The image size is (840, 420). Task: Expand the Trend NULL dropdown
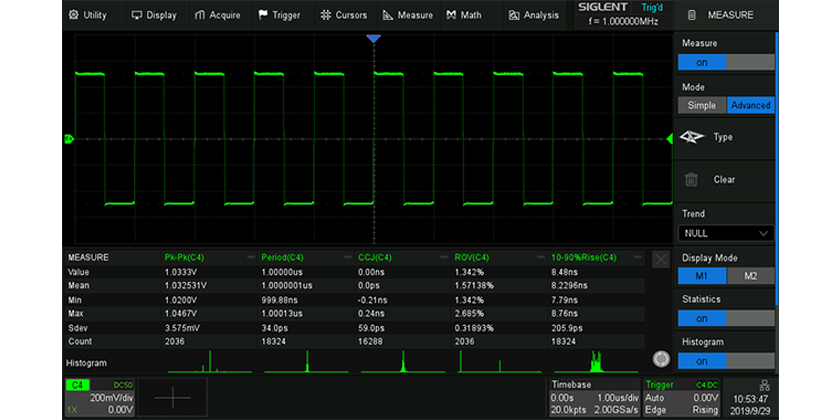(x=726, y=233)
